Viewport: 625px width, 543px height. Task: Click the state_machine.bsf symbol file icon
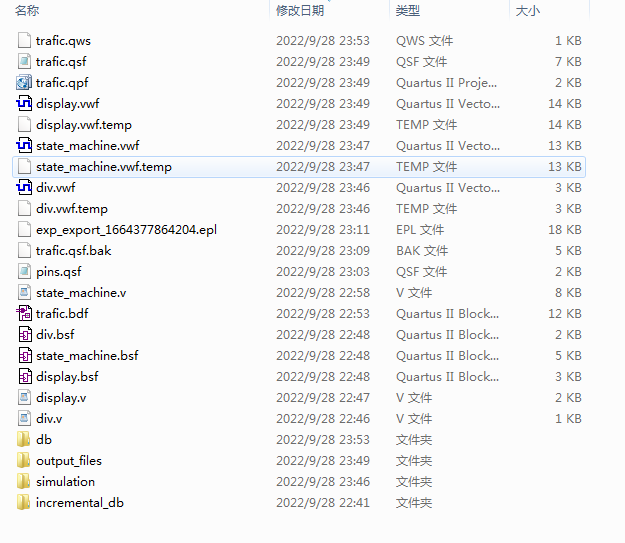coord(25,356)
